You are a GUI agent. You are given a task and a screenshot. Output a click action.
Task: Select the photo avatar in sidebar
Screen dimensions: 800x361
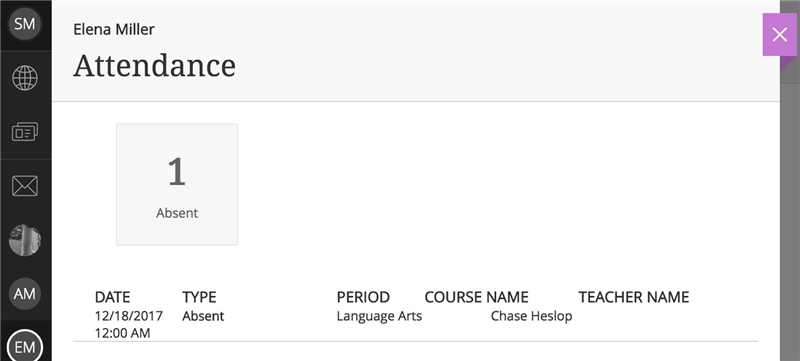pyautogui.click(x=24, y=240)
